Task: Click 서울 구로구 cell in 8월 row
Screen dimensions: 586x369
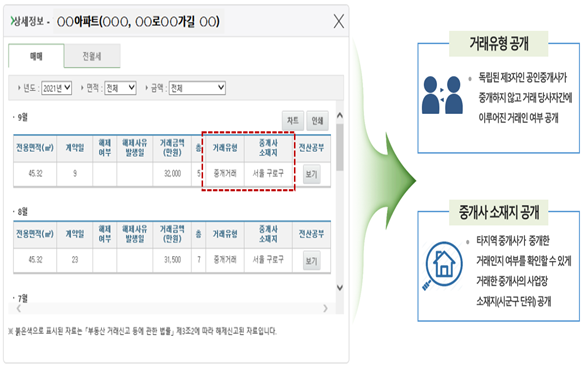Action: [268, 259]
